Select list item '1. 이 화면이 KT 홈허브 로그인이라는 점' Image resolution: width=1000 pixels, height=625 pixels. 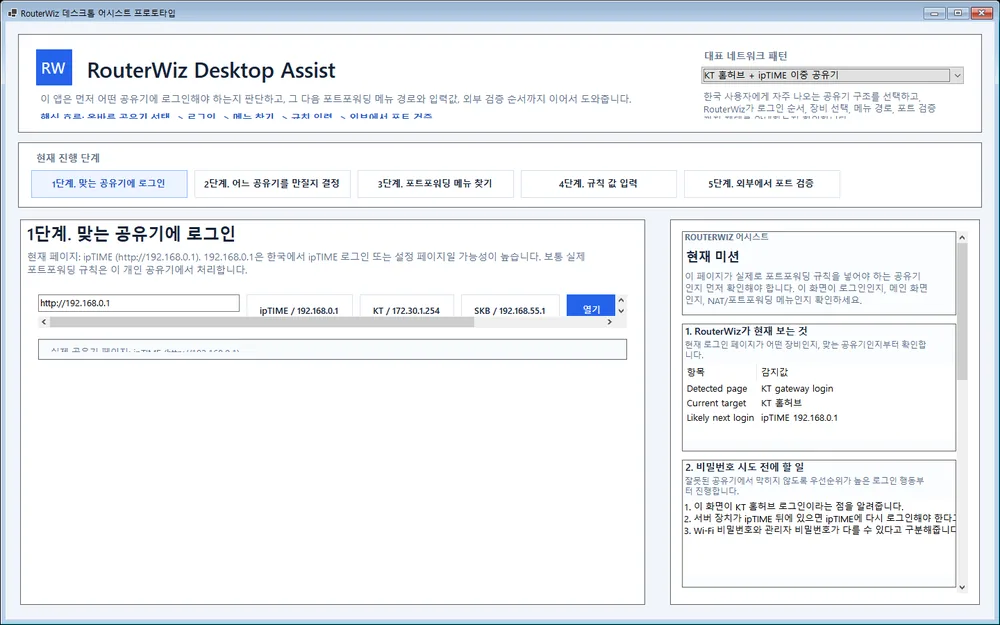point(793,506)
